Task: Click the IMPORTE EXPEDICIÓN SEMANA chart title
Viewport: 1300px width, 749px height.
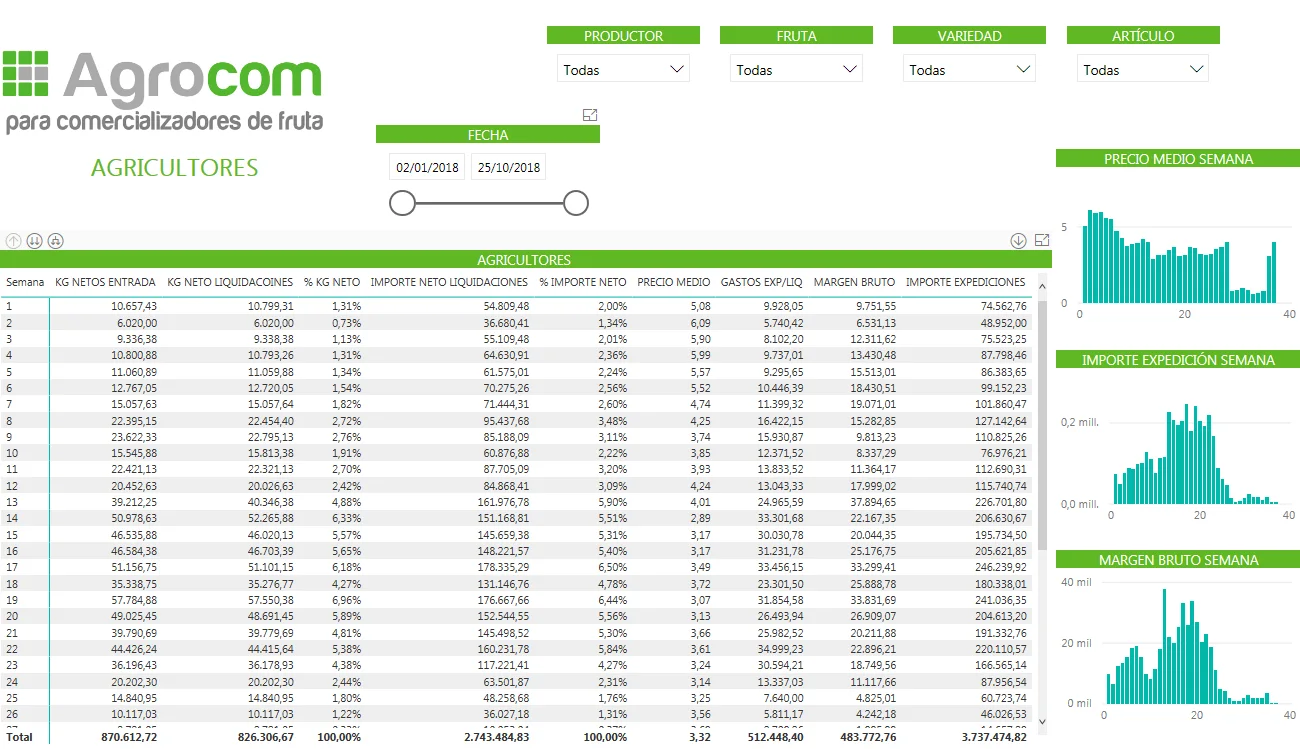Action: [x=1178, y=360]
